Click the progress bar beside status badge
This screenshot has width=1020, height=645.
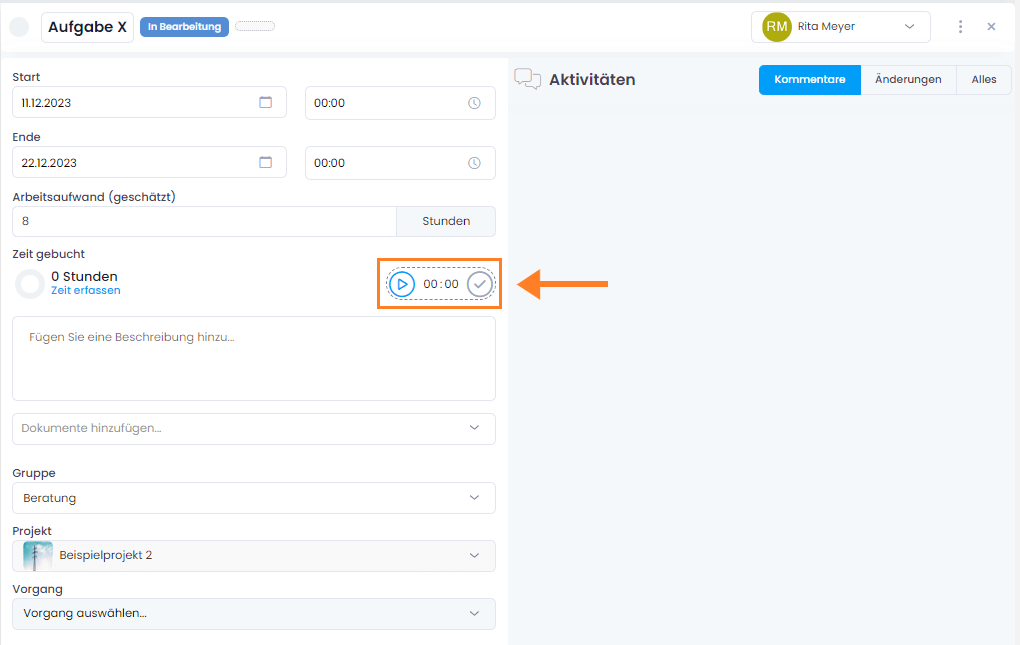(254, 27)
